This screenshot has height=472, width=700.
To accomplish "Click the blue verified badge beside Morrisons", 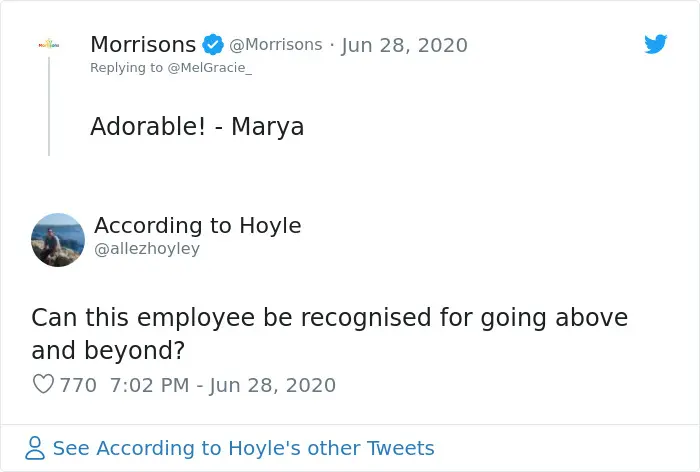I will click(213, 45).
